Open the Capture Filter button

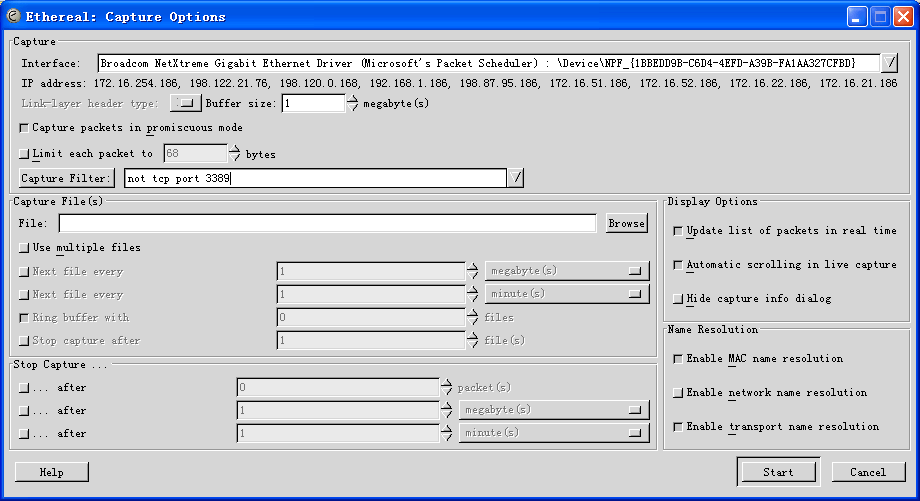[x=66, y=178]
